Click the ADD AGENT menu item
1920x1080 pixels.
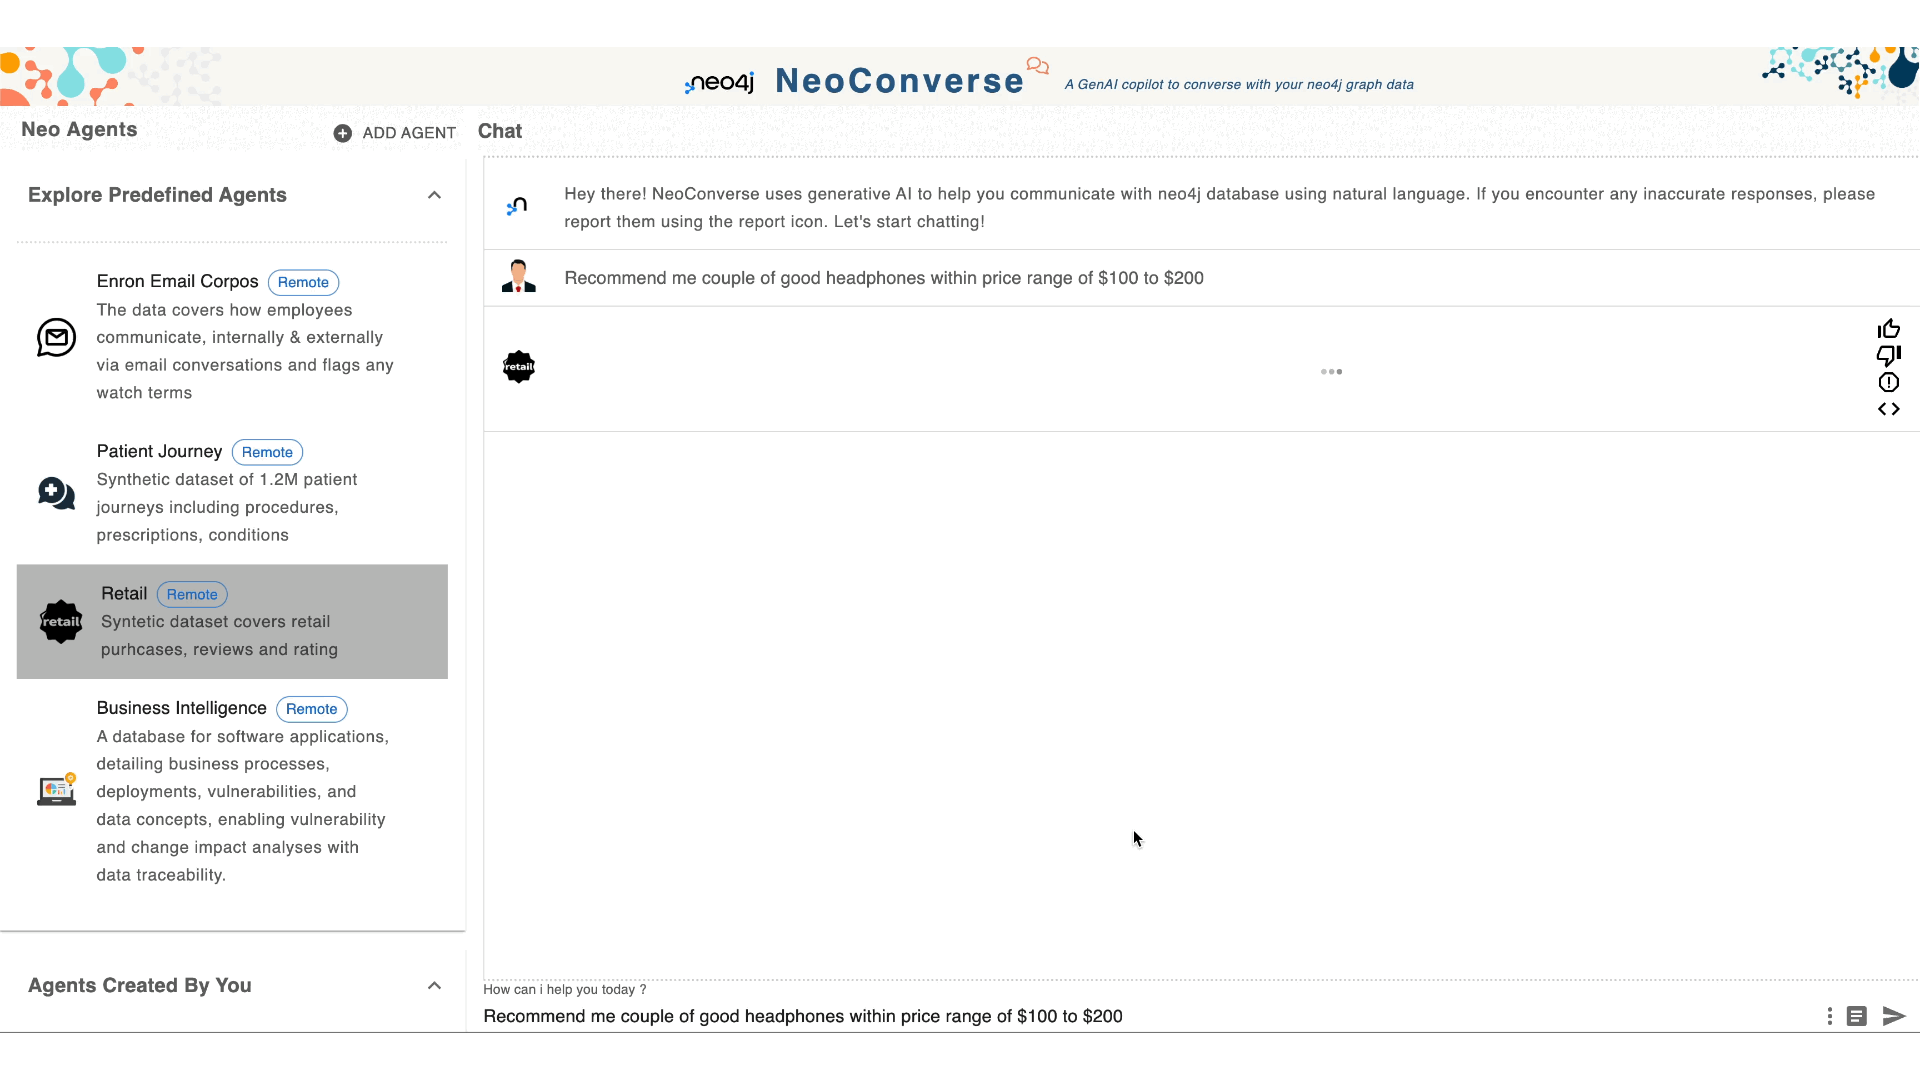point(394,133)
